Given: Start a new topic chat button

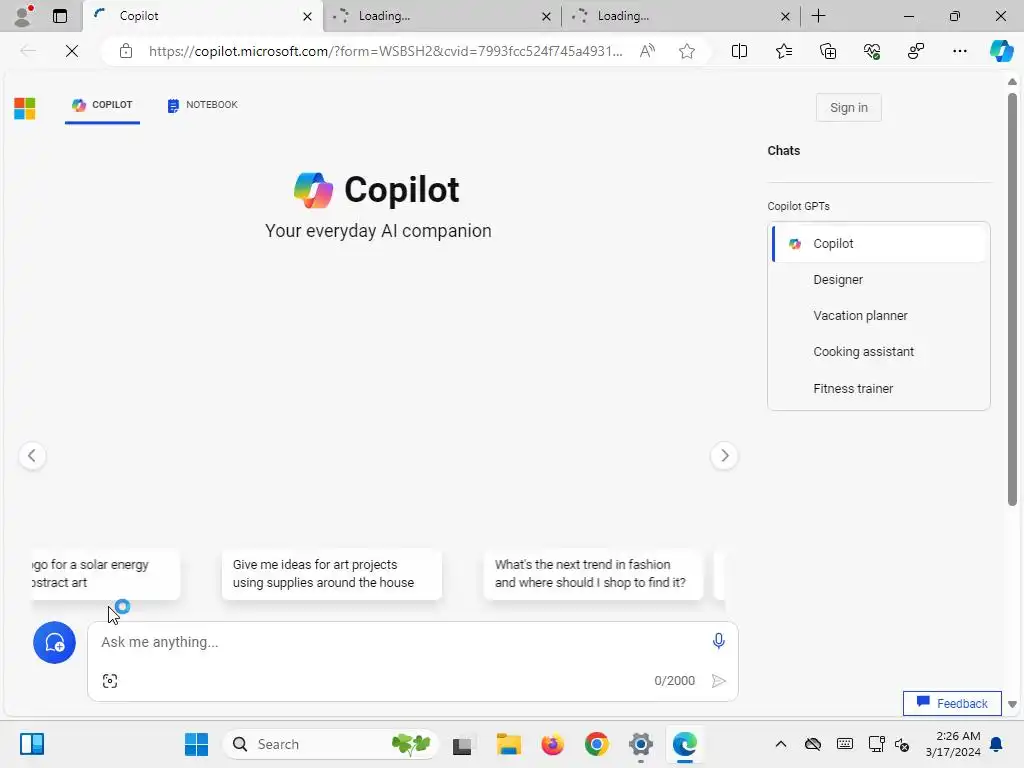Looking at the screenshot, I should tap(54, 643).
